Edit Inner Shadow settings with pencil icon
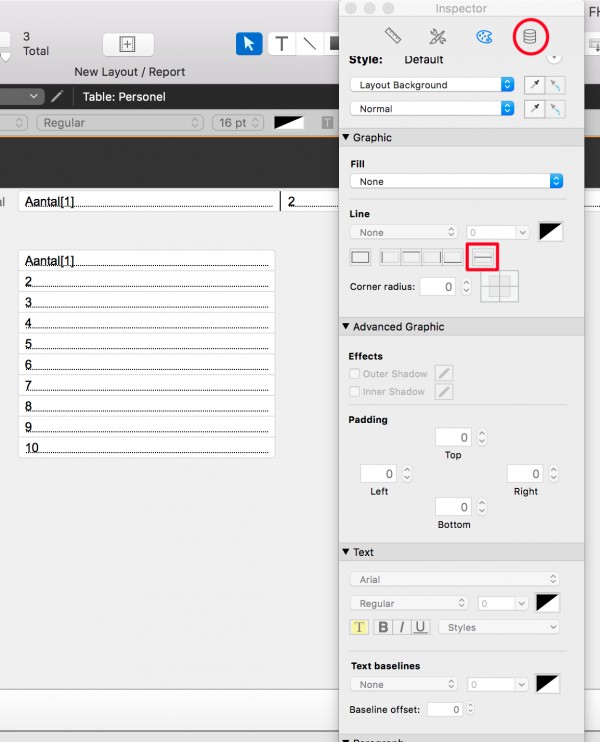This screenshot has width=600, height=742. (444, 391)
